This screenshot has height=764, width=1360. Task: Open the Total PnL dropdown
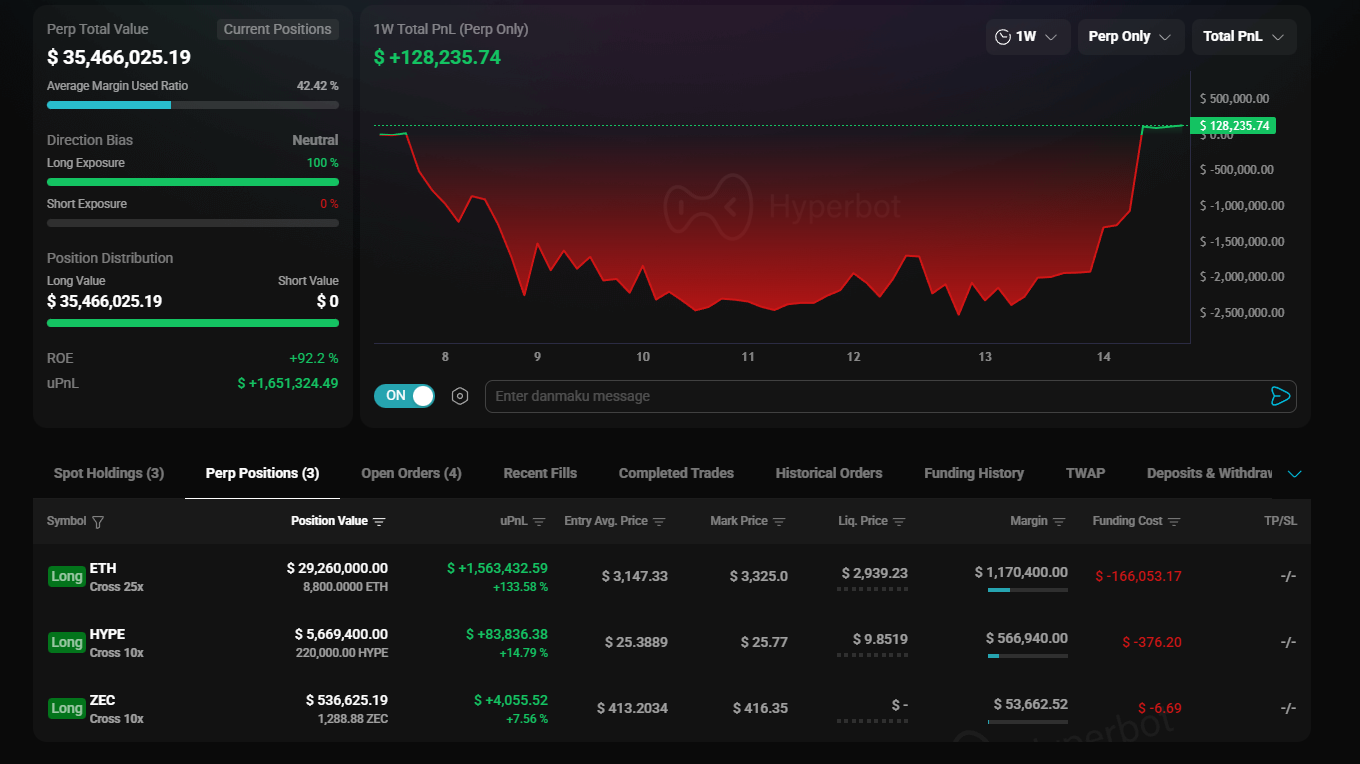[x=1243, y=37]
